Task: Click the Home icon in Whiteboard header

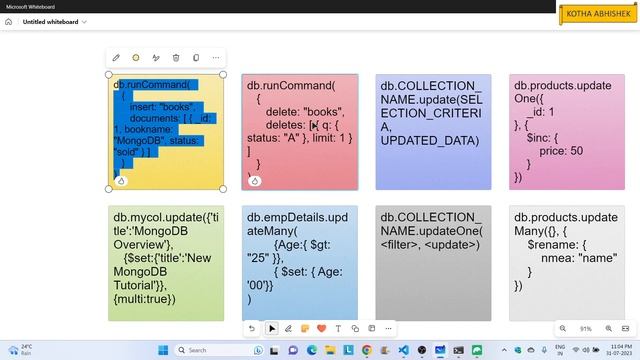Action: [9, 22]
